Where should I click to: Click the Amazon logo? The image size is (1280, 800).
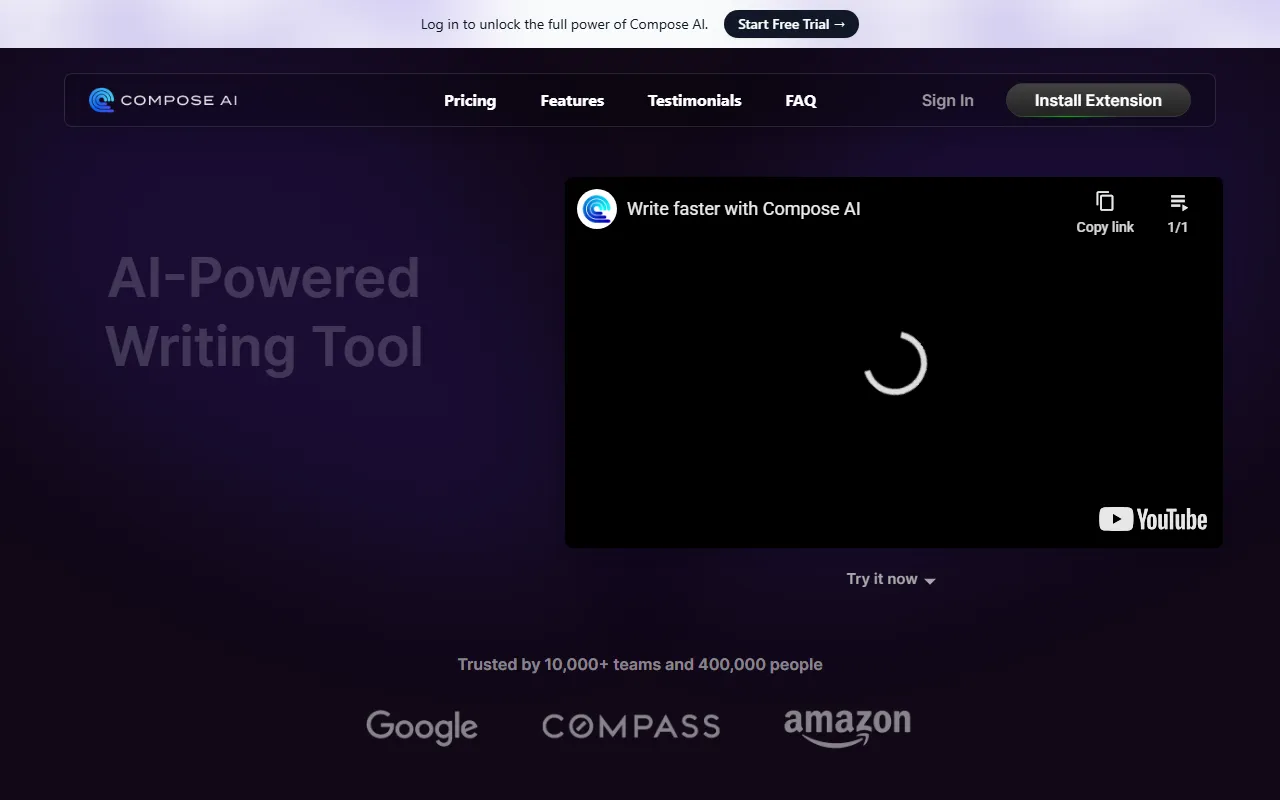pyautogui.click(x=847, y=727)
